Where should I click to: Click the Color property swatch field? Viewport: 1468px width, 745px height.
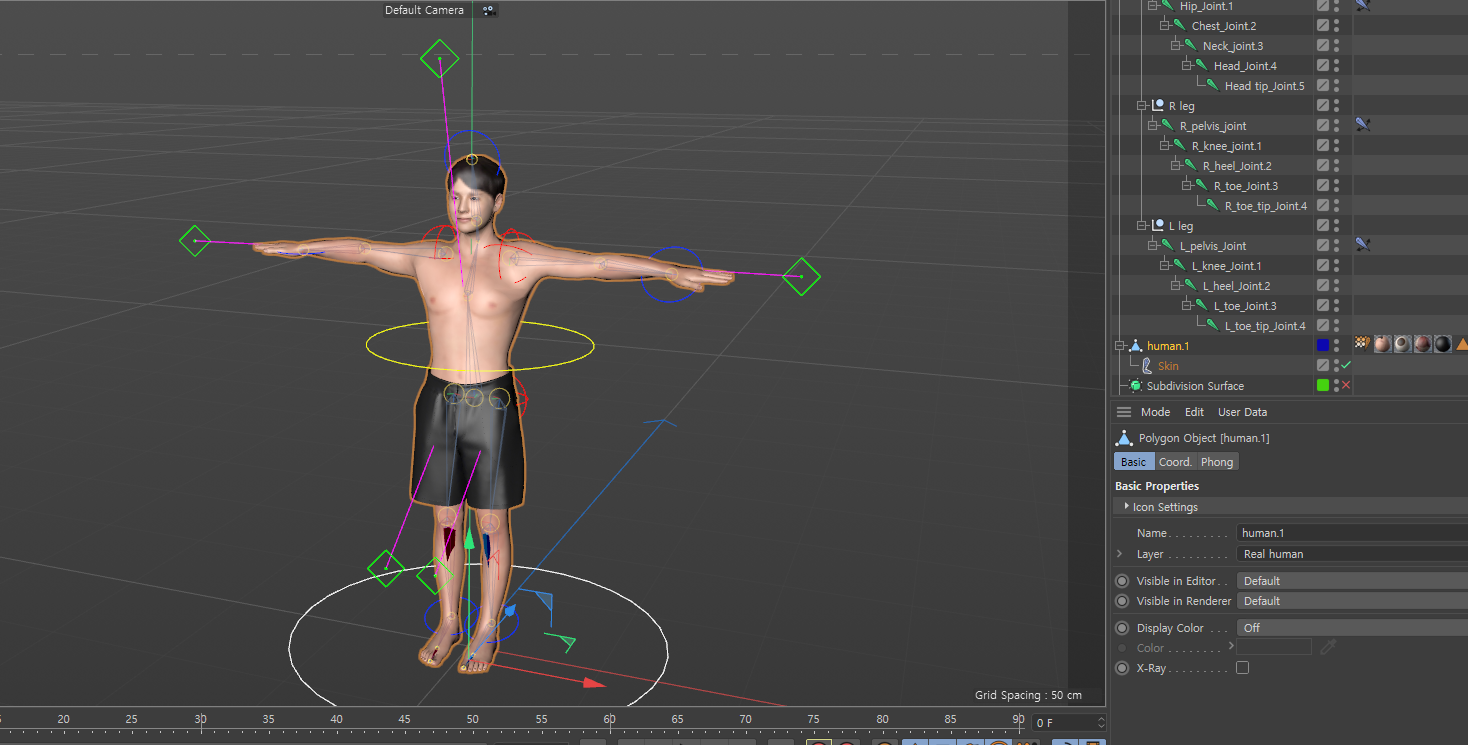[1274, 647]
